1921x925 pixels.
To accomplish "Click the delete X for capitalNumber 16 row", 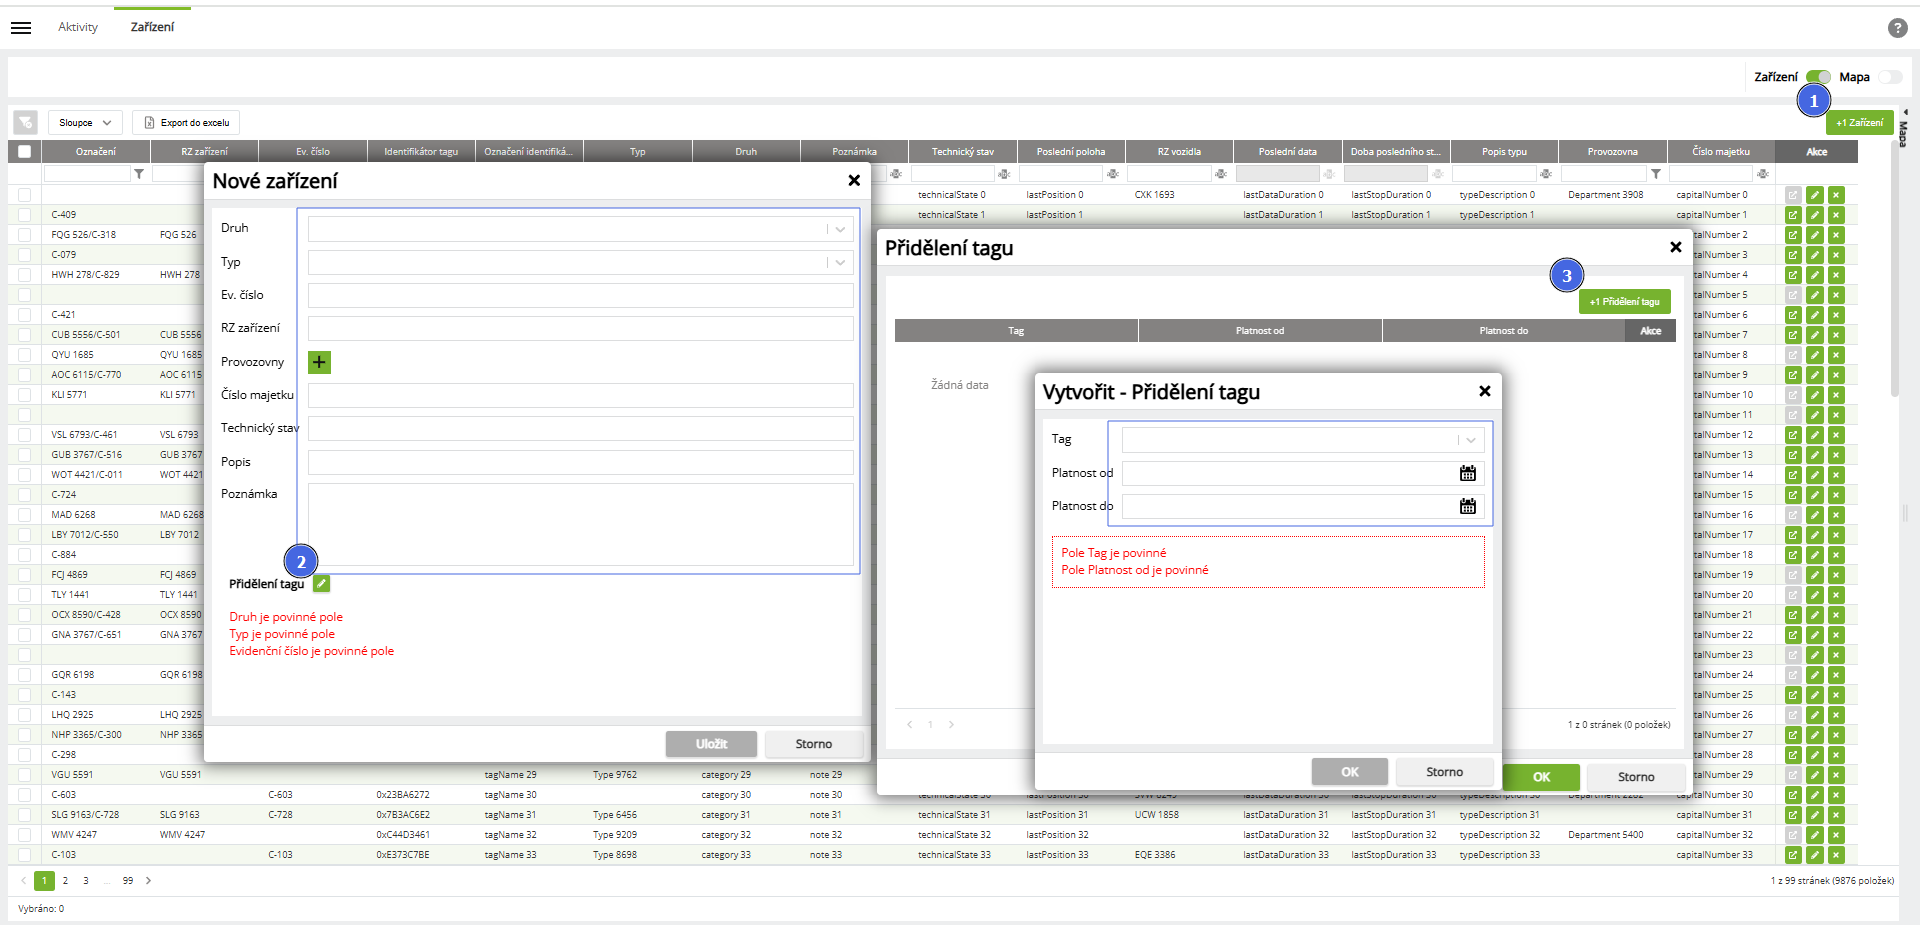I will pos(1836,515).
